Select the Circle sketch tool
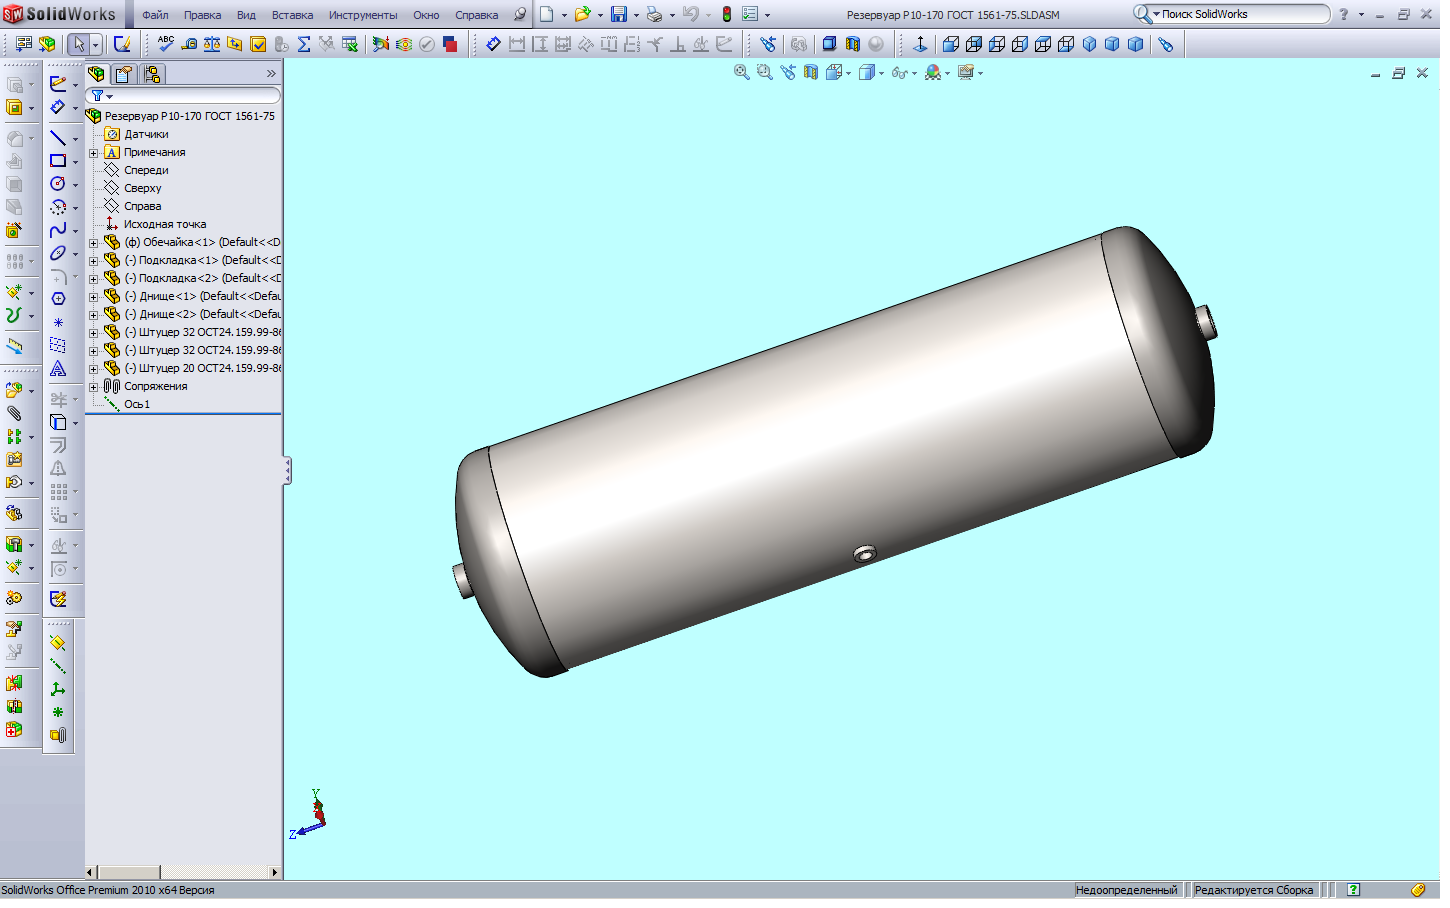This screenshot has width=1450, height=908. click(x=58, y=184)
